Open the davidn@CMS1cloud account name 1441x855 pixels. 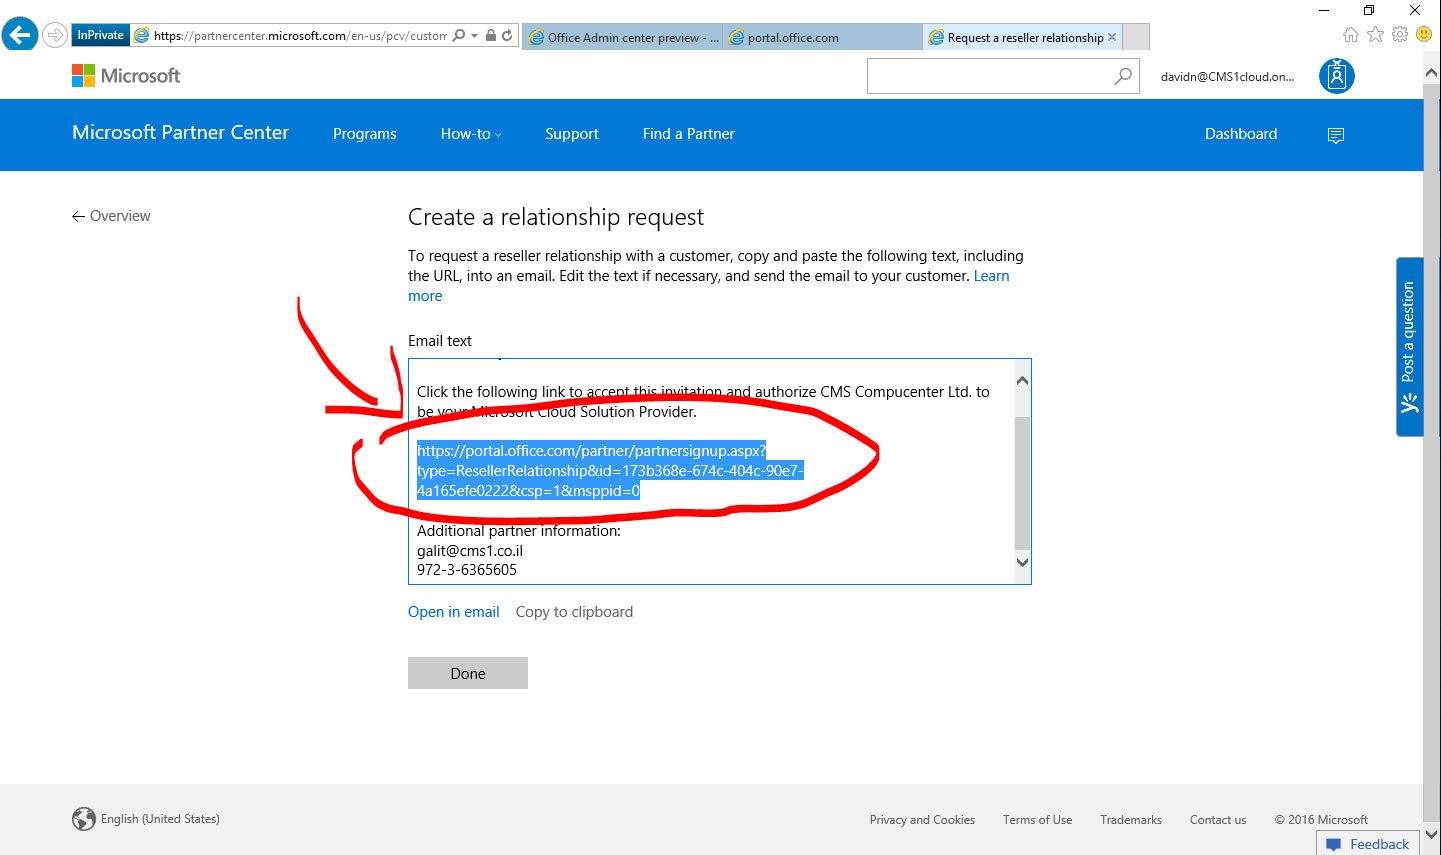point(1227,77)
